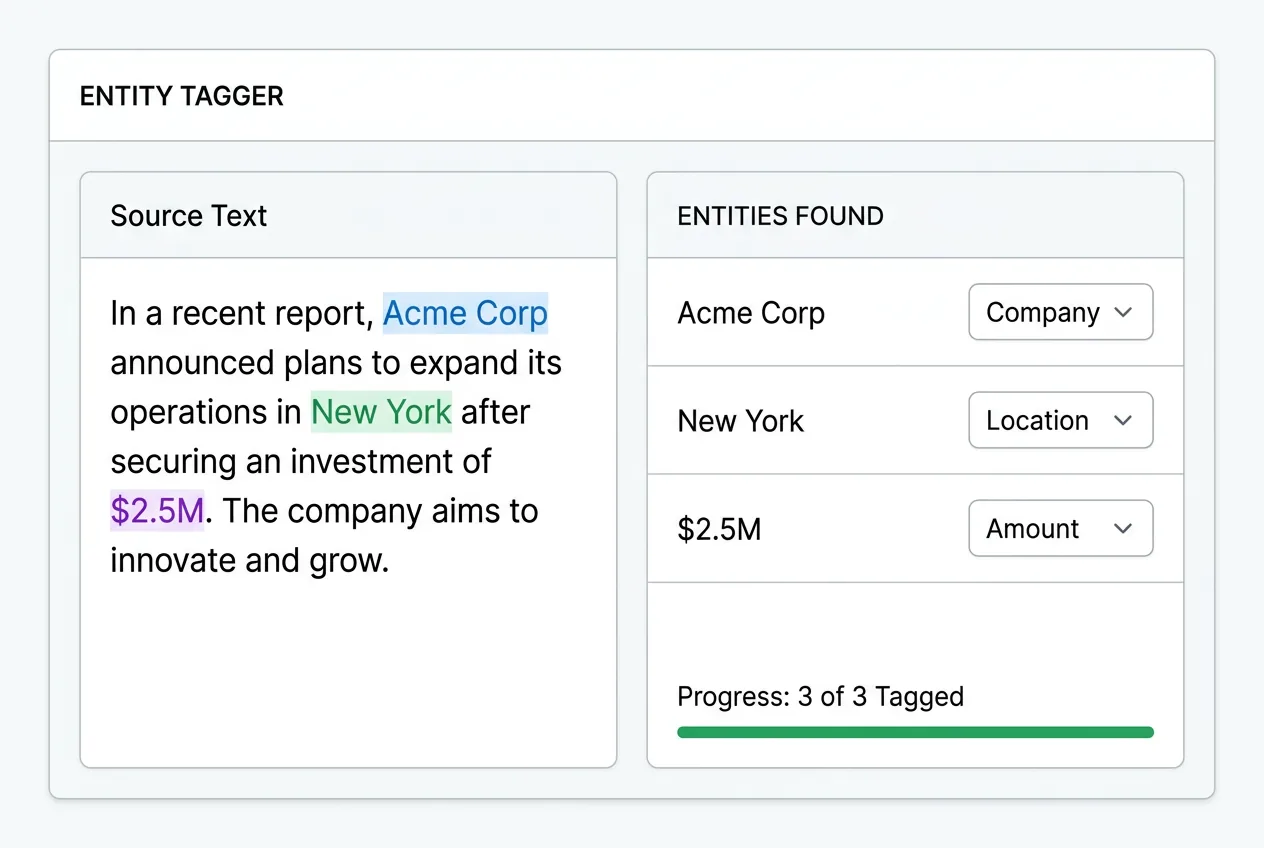Select the highlighted $2.5M text in source
This screenshot has height=848, width=1264.
click(157, 510)
